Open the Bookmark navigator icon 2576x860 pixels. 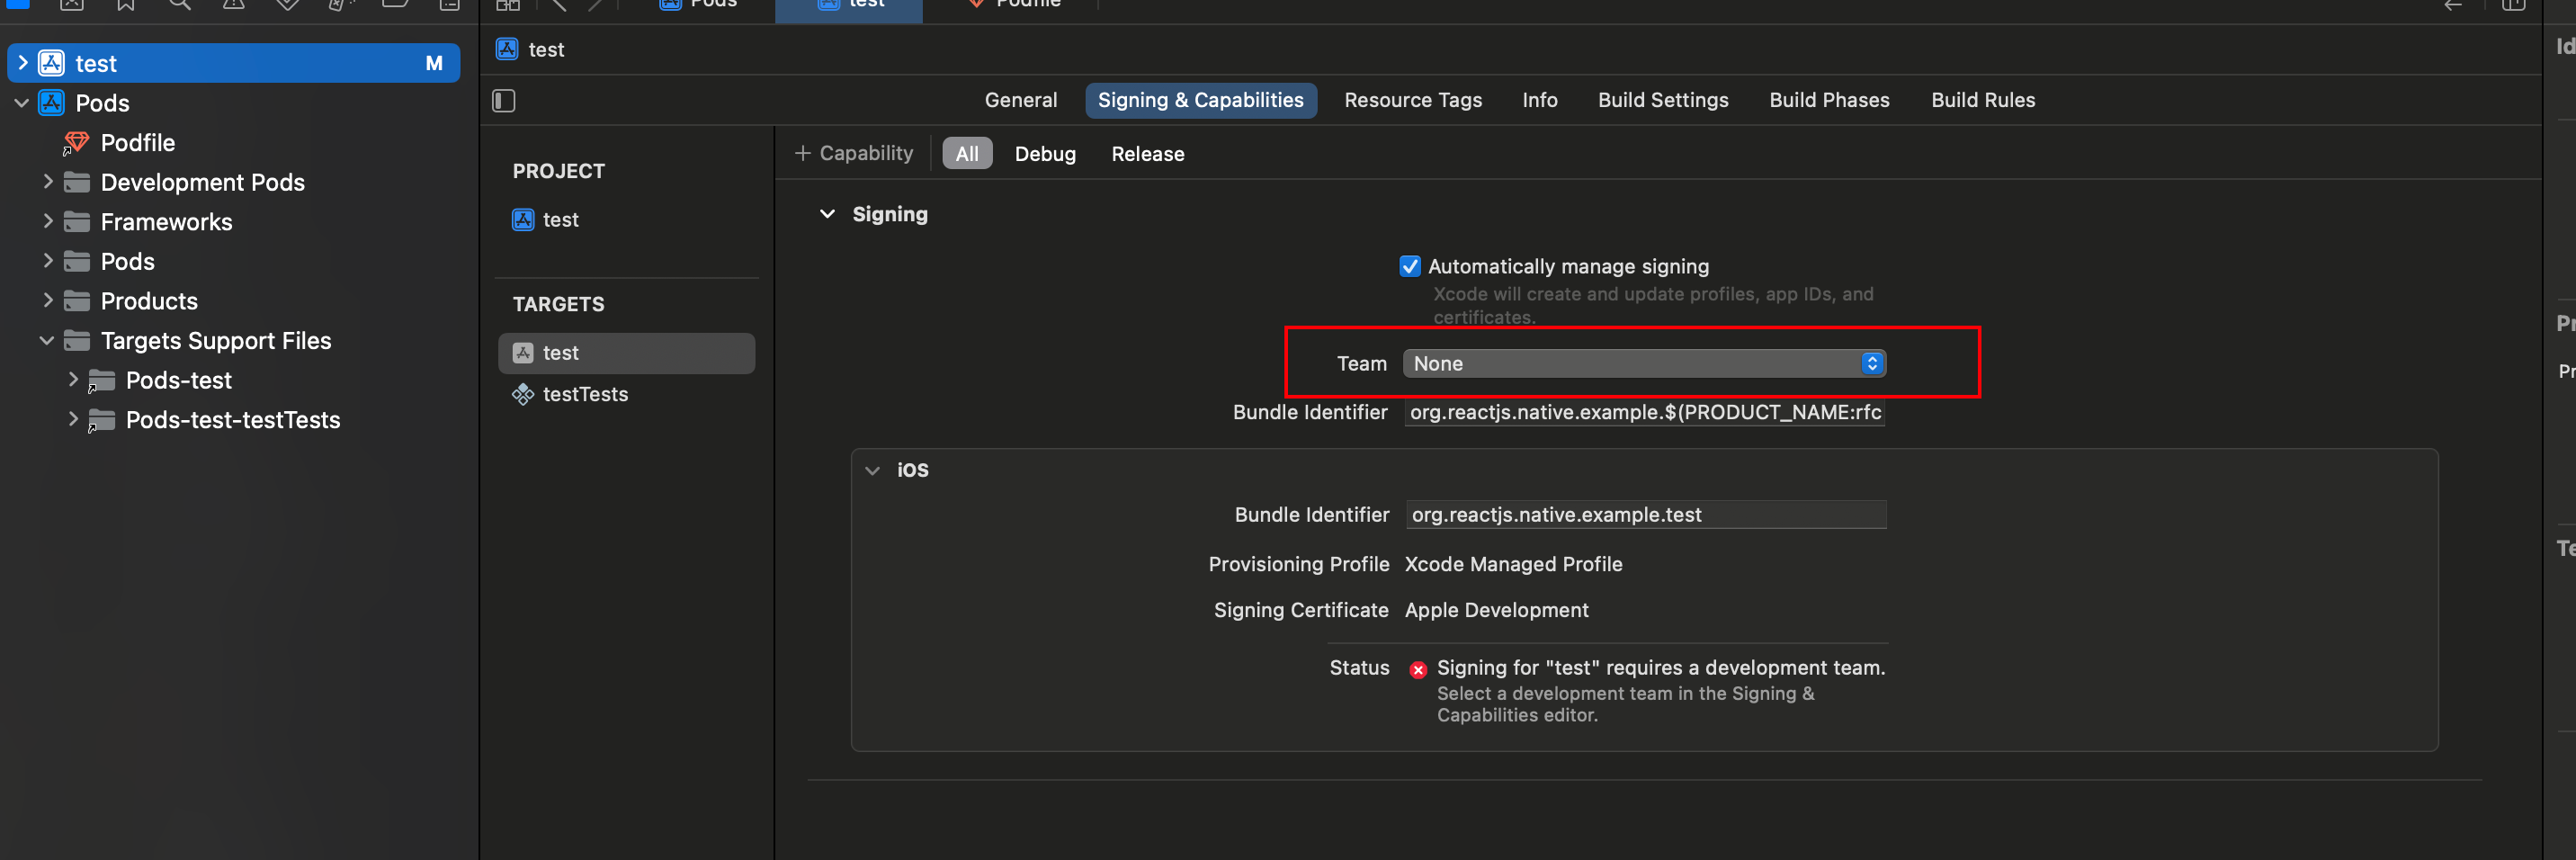(126, 4)
